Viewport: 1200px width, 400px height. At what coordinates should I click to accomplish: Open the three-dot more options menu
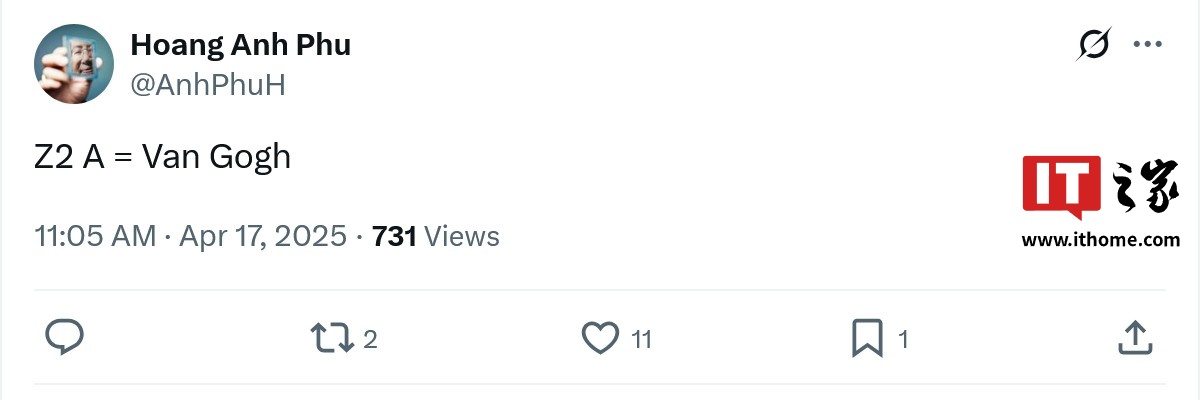[x=1147, y=45]
